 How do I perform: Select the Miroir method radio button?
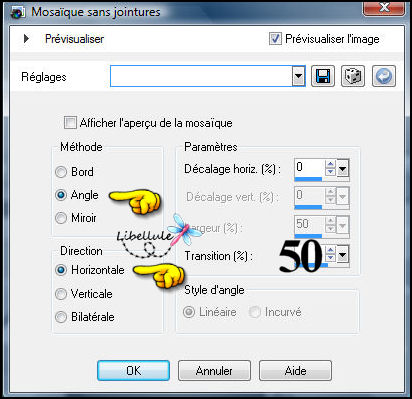click(61, 218)
